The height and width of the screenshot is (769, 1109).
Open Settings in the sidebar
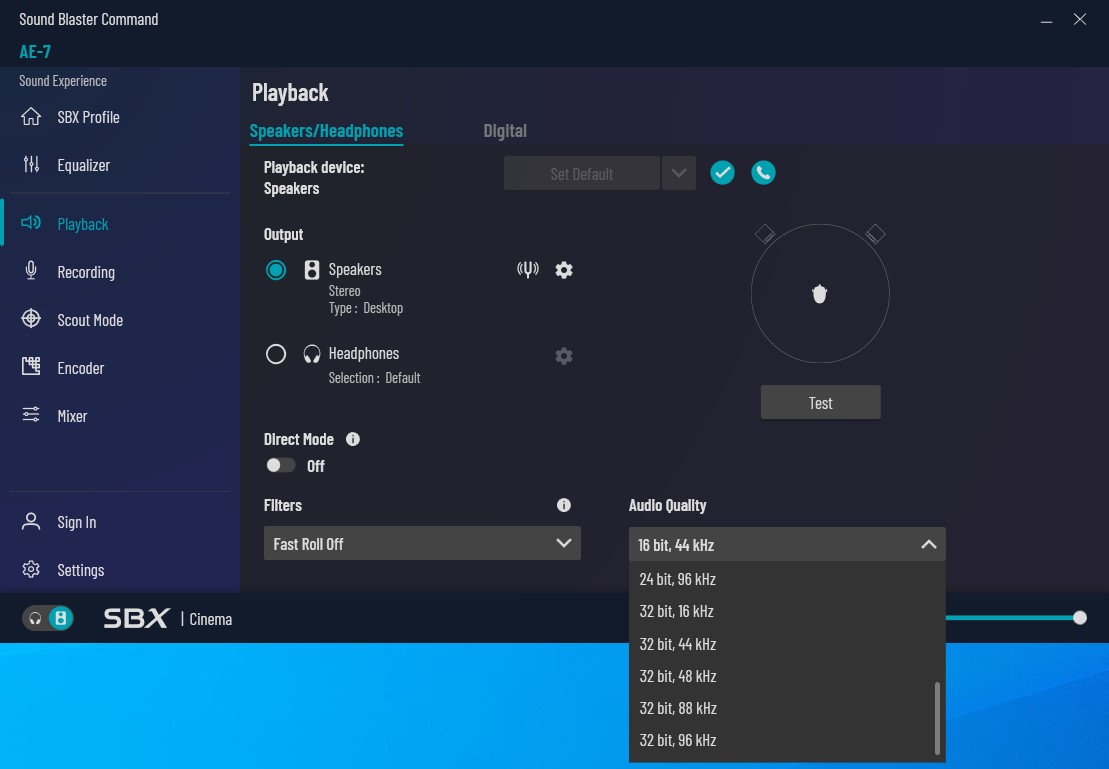[81, 570]
